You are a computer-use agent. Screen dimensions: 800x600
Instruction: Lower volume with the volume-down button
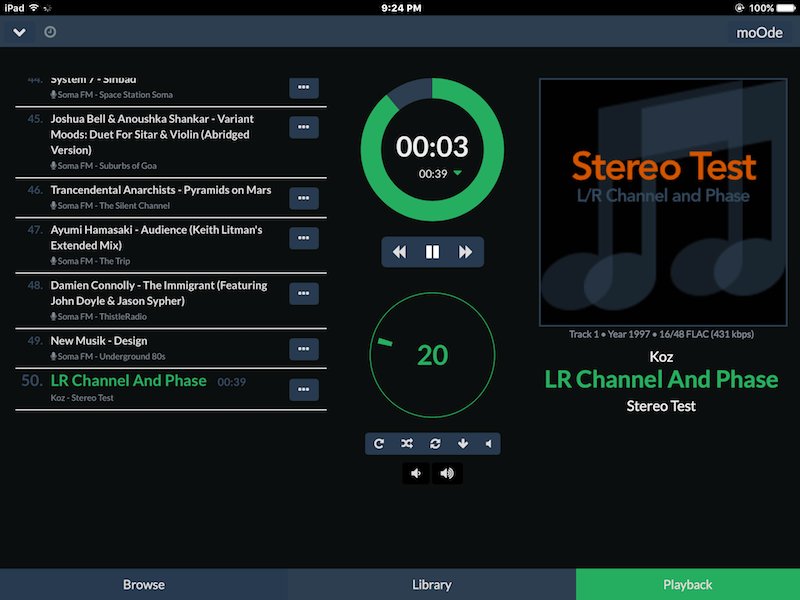coord(416,473)
